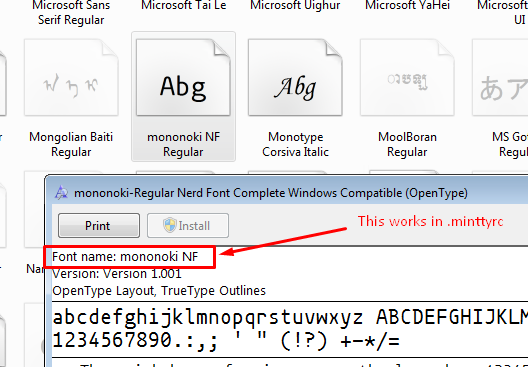Select the MS Gothic font icon

point(500,77)
